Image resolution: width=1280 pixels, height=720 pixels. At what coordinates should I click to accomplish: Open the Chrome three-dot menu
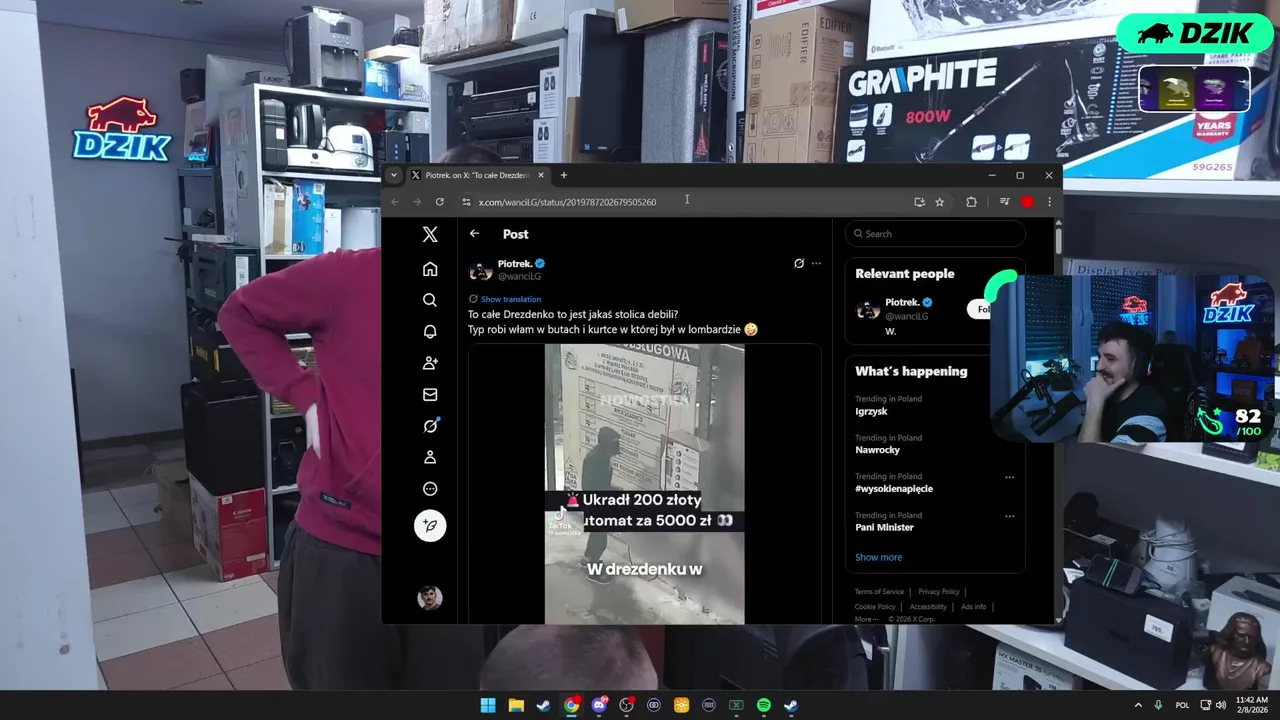pyautogui.click(x=1049, y=202)
